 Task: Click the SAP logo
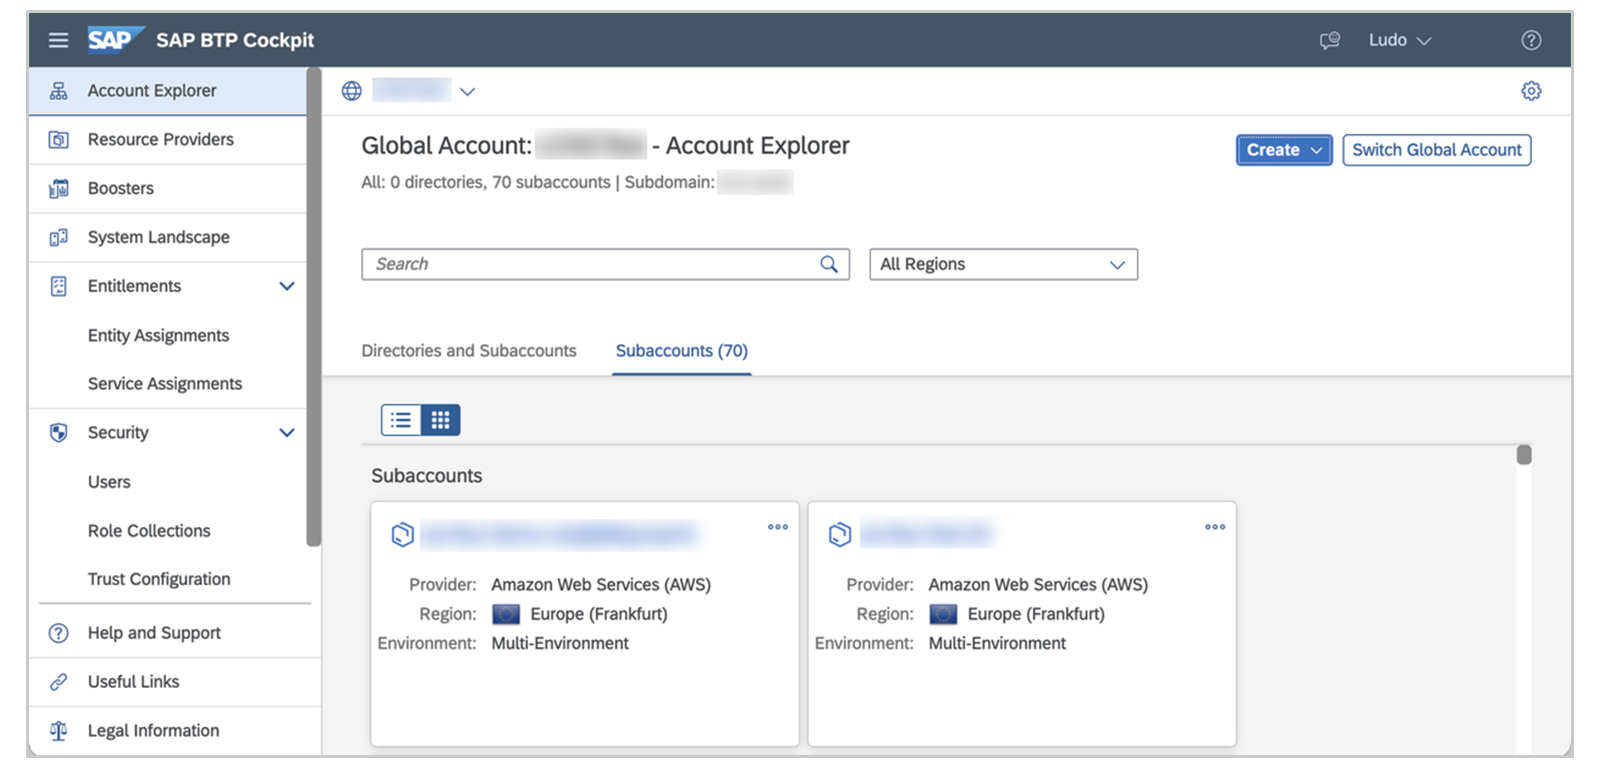(114, 40)
